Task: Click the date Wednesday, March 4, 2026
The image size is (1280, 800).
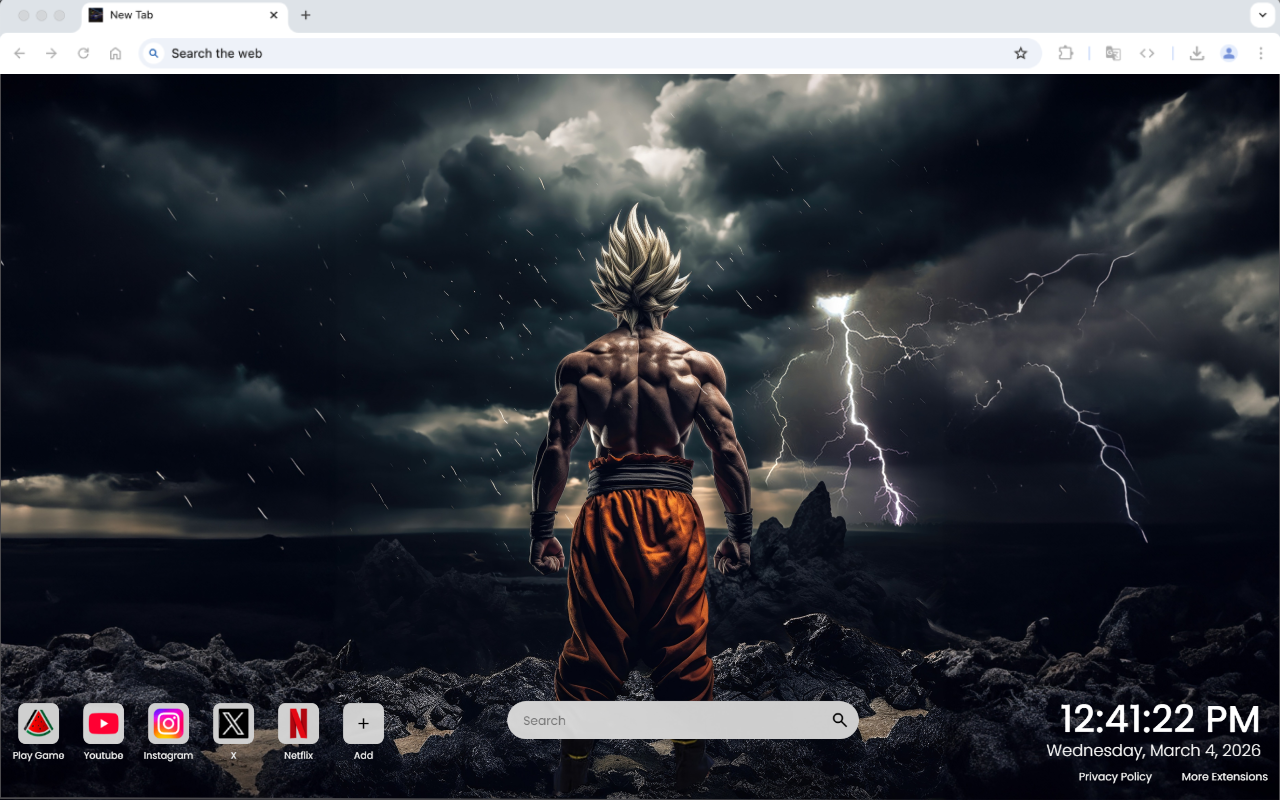Action: (1154, 750)
